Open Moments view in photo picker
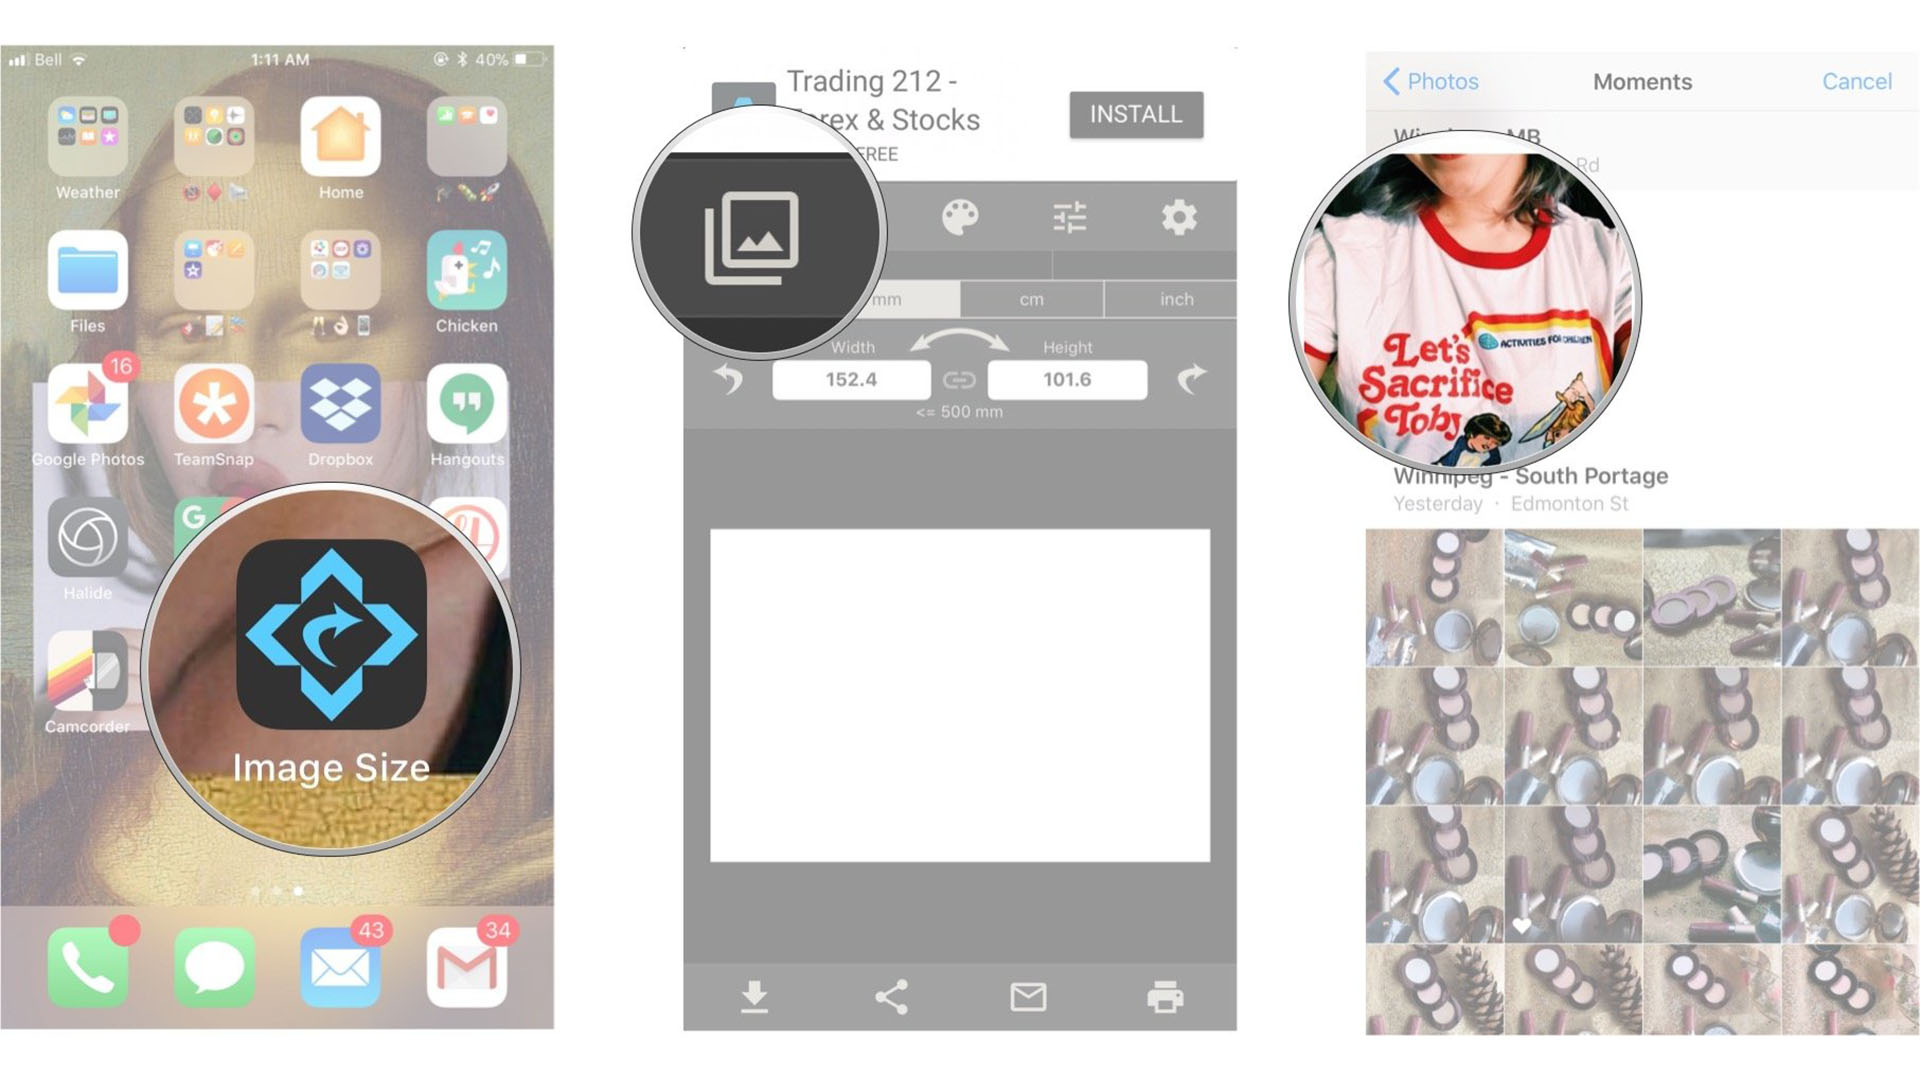The image size is (1920, 1080). (x=1644, y=80)
